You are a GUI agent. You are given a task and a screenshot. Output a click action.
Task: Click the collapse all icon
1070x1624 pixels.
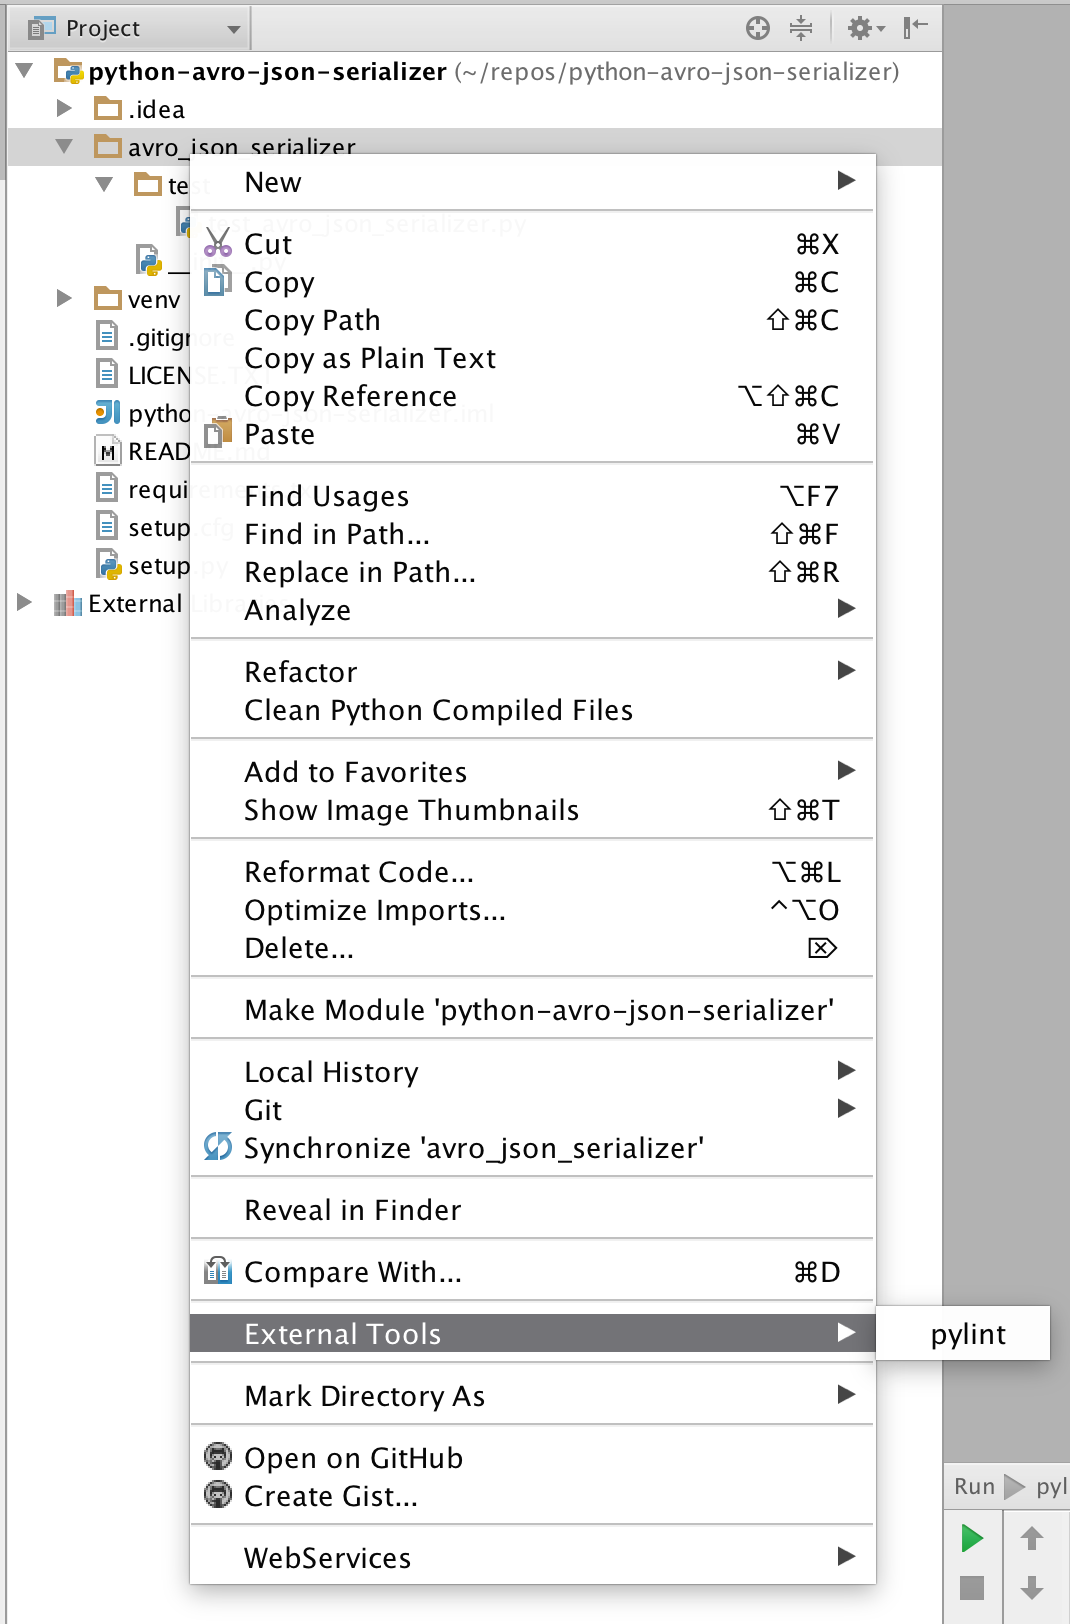tap(801, 28)
